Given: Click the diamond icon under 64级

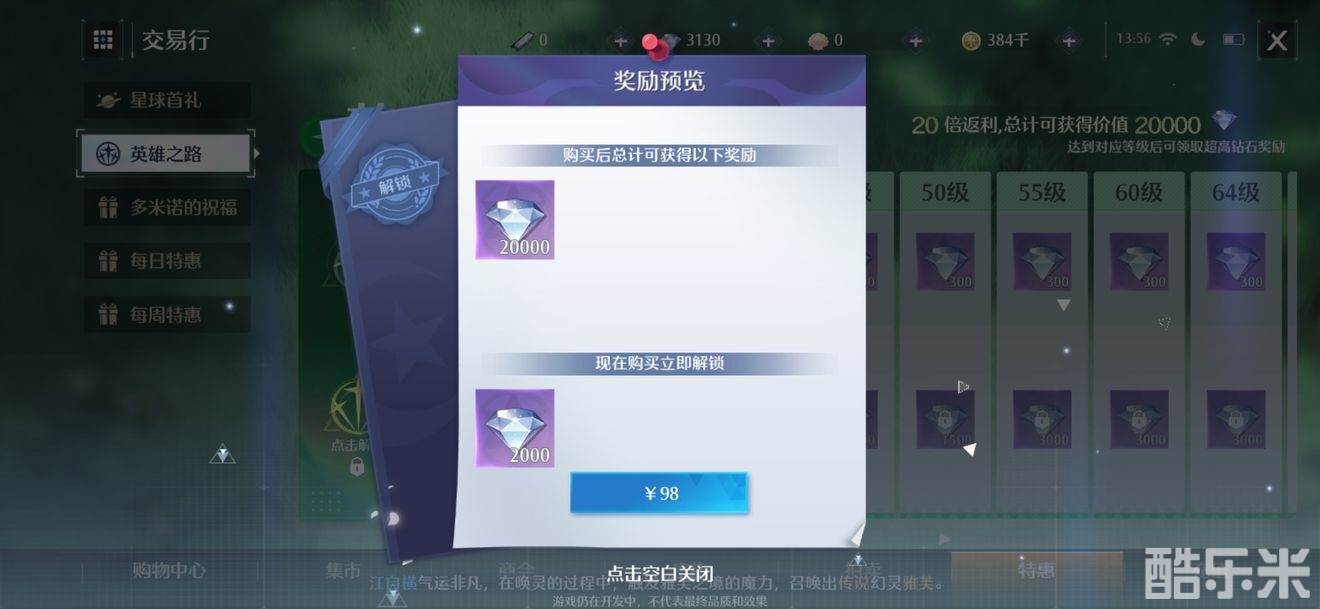Looking at the screenshot, I should pyautogui.click(x=1236, y=262).
